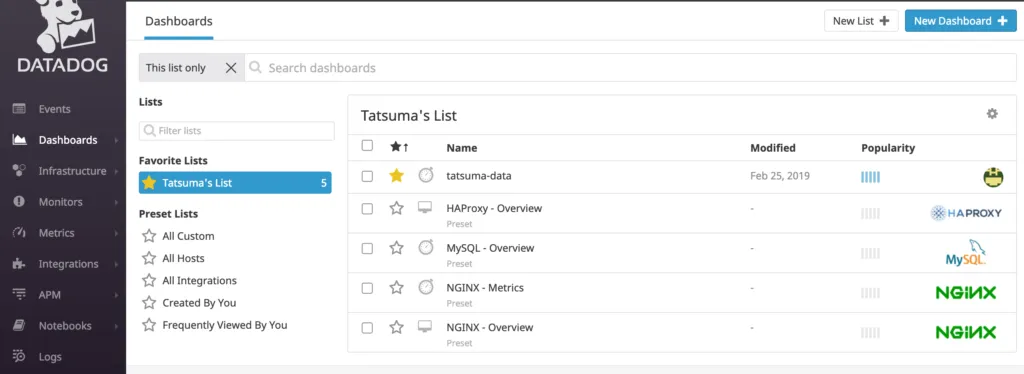Star the MySQL - Overview dashboard
The width and height of the screenshot is (1024, 374).
(396, 248)
